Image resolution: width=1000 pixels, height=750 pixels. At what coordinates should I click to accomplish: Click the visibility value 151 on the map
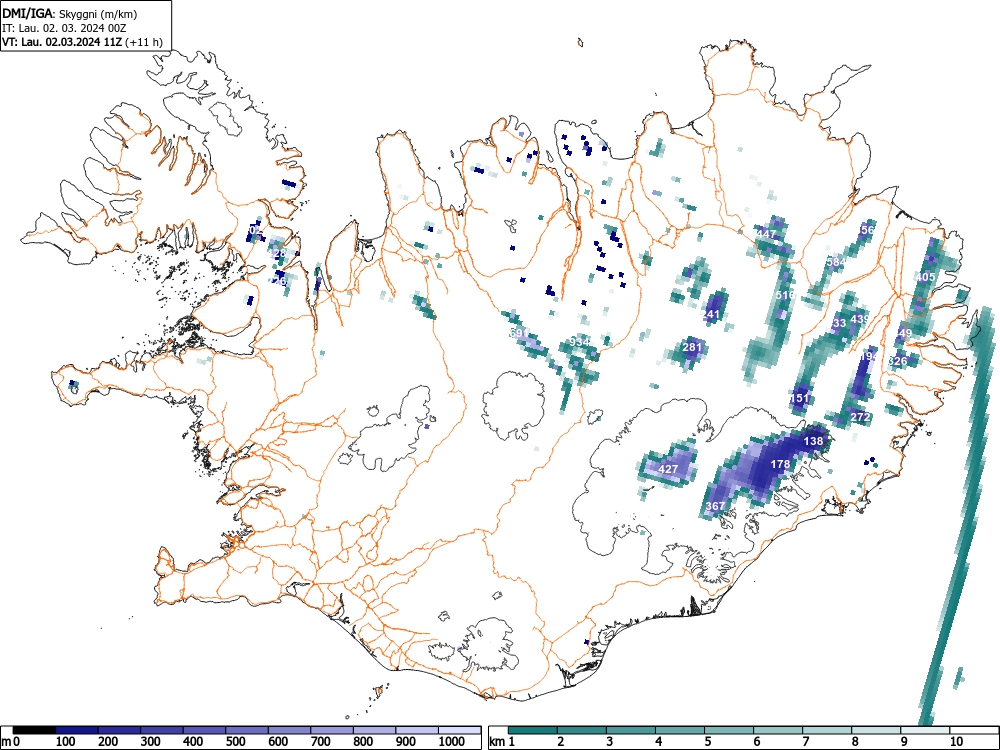tap(799, 399)
